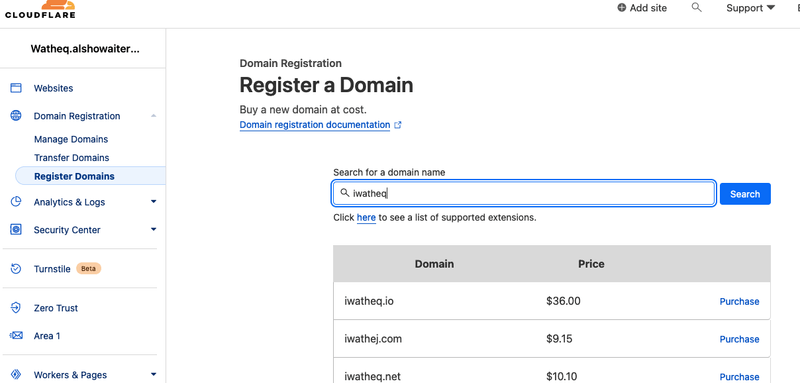800x383 pixels.
Task: Expand the Security Center dropdown arrow
Action: coord(154,229)
